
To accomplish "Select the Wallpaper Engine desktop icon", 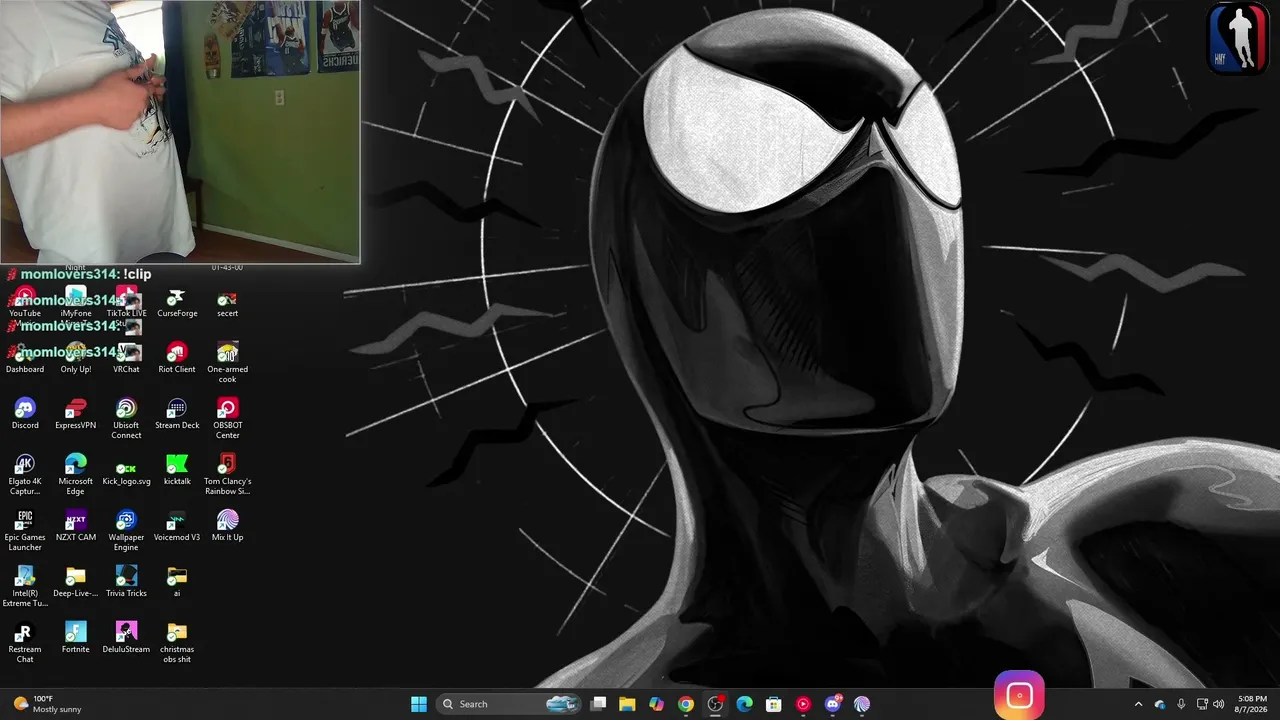I will pos(126,532).
